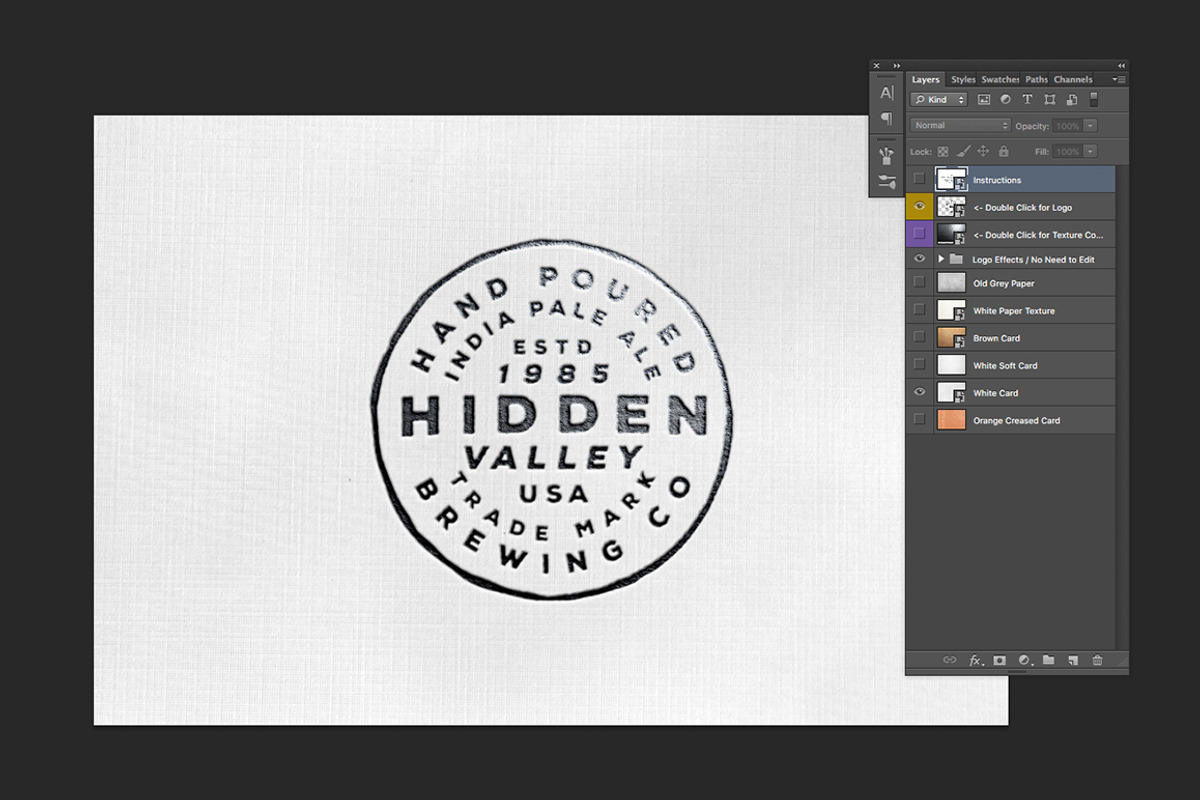The height and width of the screenshot is (800, 1200).
Task: Create a new layer icon
Action: [x=1072, y=660]
